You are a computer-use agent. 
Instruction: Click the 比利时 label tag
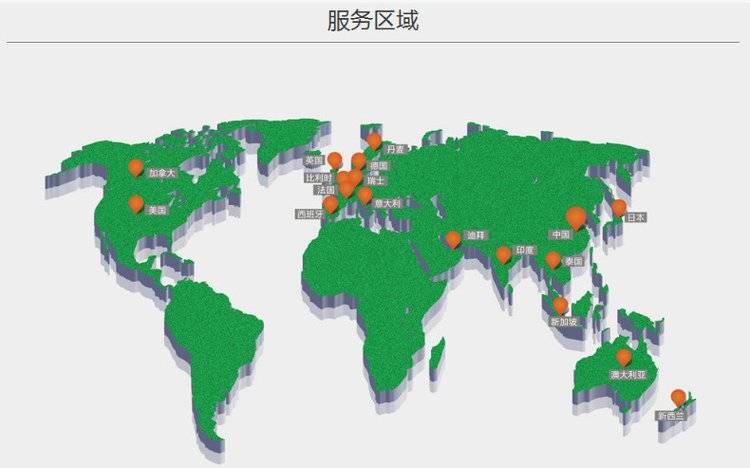(318, 178)
